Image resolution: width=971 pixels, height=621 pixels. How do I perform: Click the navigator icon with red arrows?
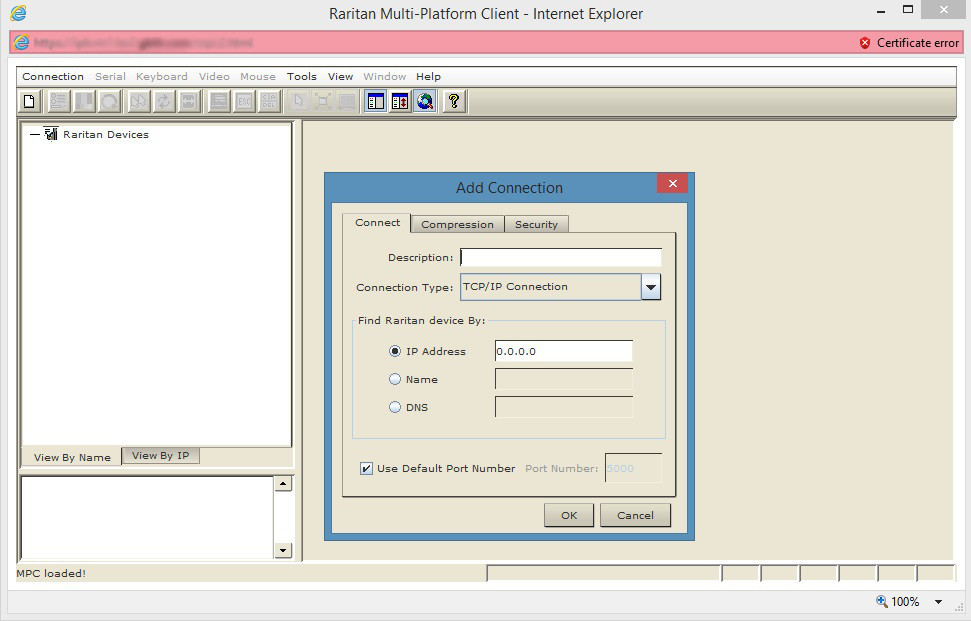click(x=400, y=101)
